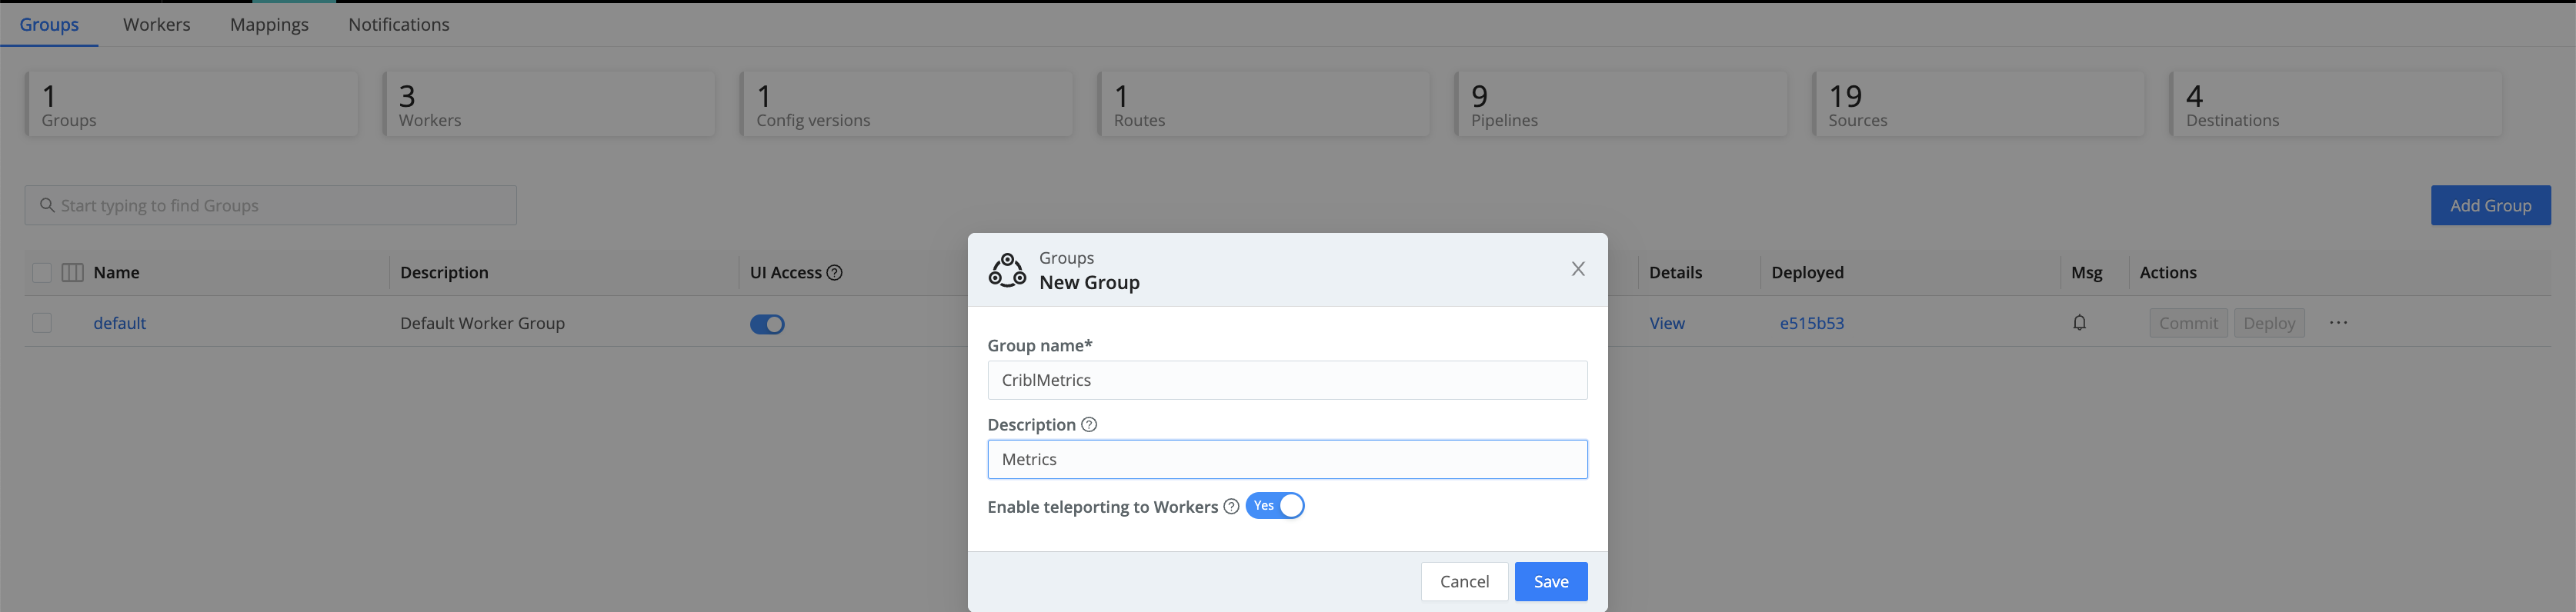Click the 3 Workers summary card
The image size is (2576, 612).
click(x=549, y=104)
